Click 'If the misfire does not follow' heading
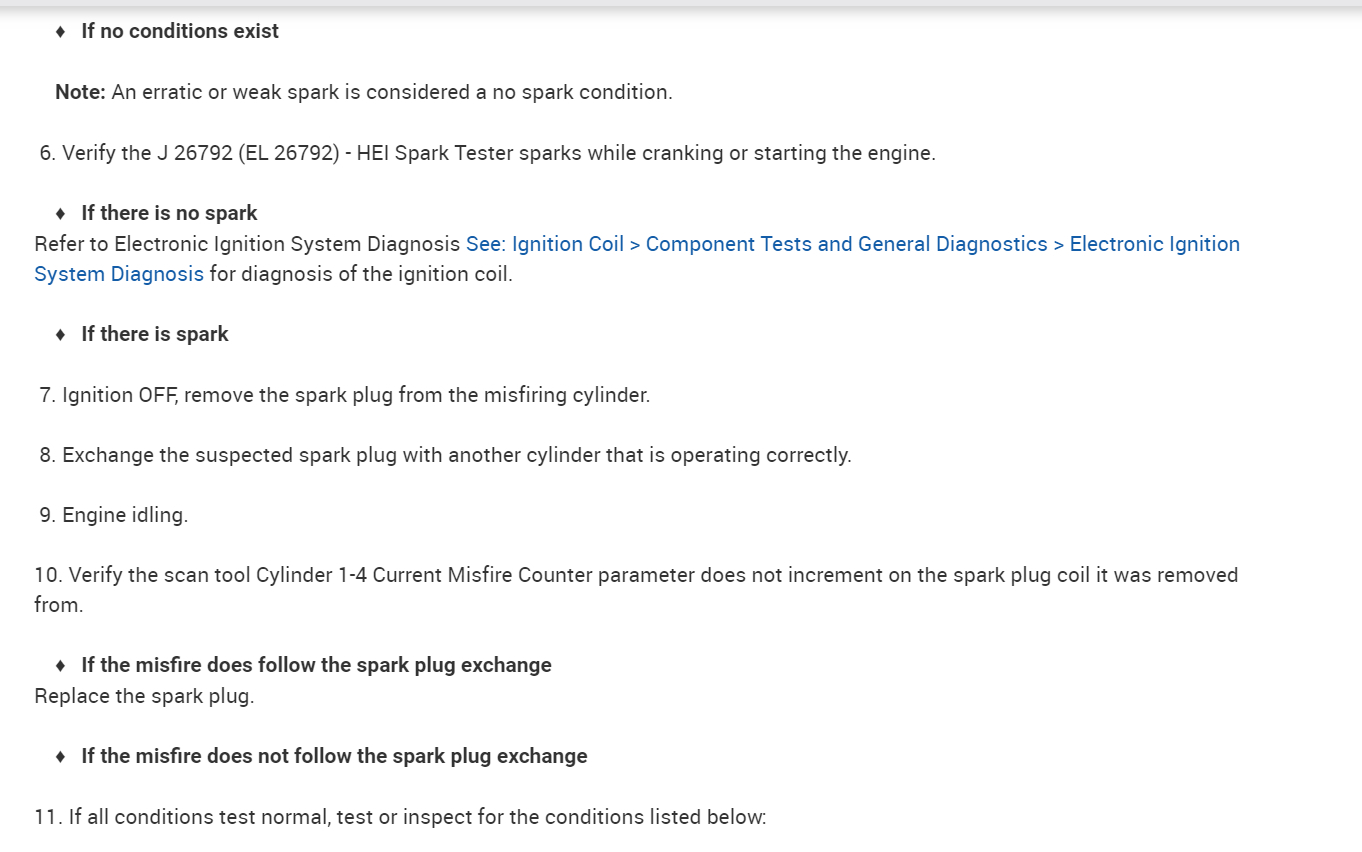 coord(334,756)
